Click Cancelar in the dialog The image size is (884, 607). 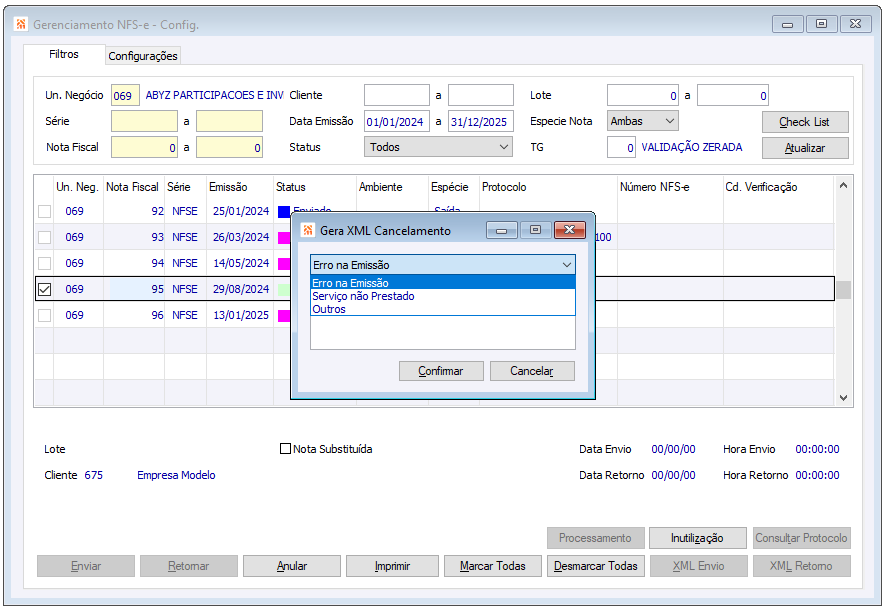click(532, 371)
